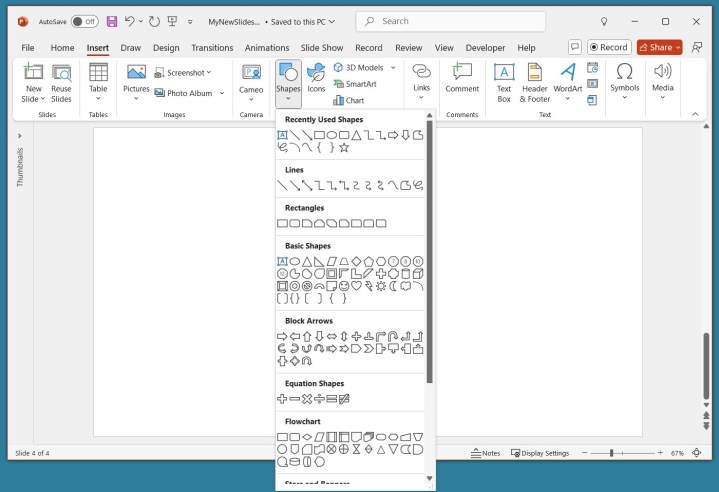Image resolution: width=719 pixels, height=492 pixels.
Task: Toggle the AutoSave switch
Action: coord(84,21)
